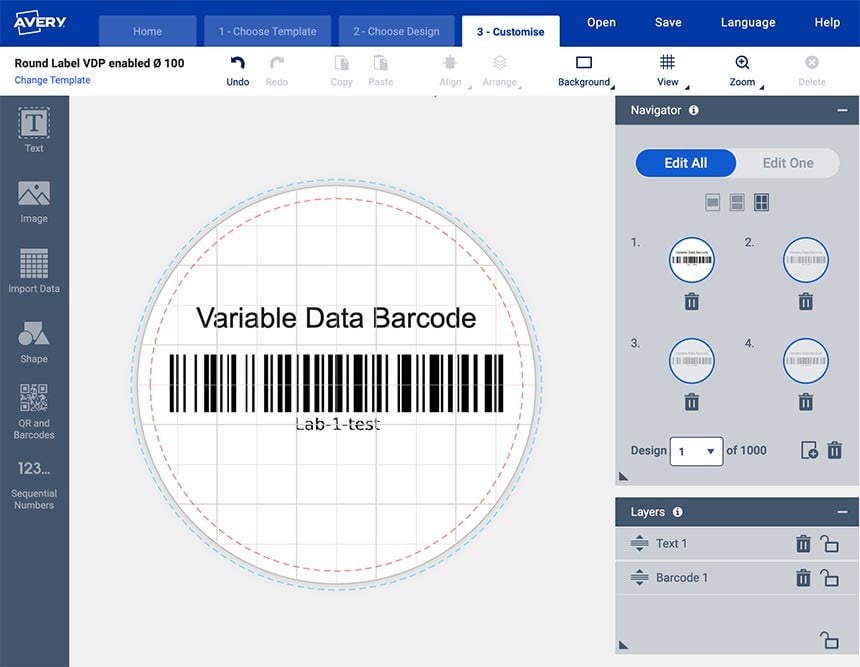Delete label 2 in Navigator
This screenshot has height=667, width=860.
806,302
